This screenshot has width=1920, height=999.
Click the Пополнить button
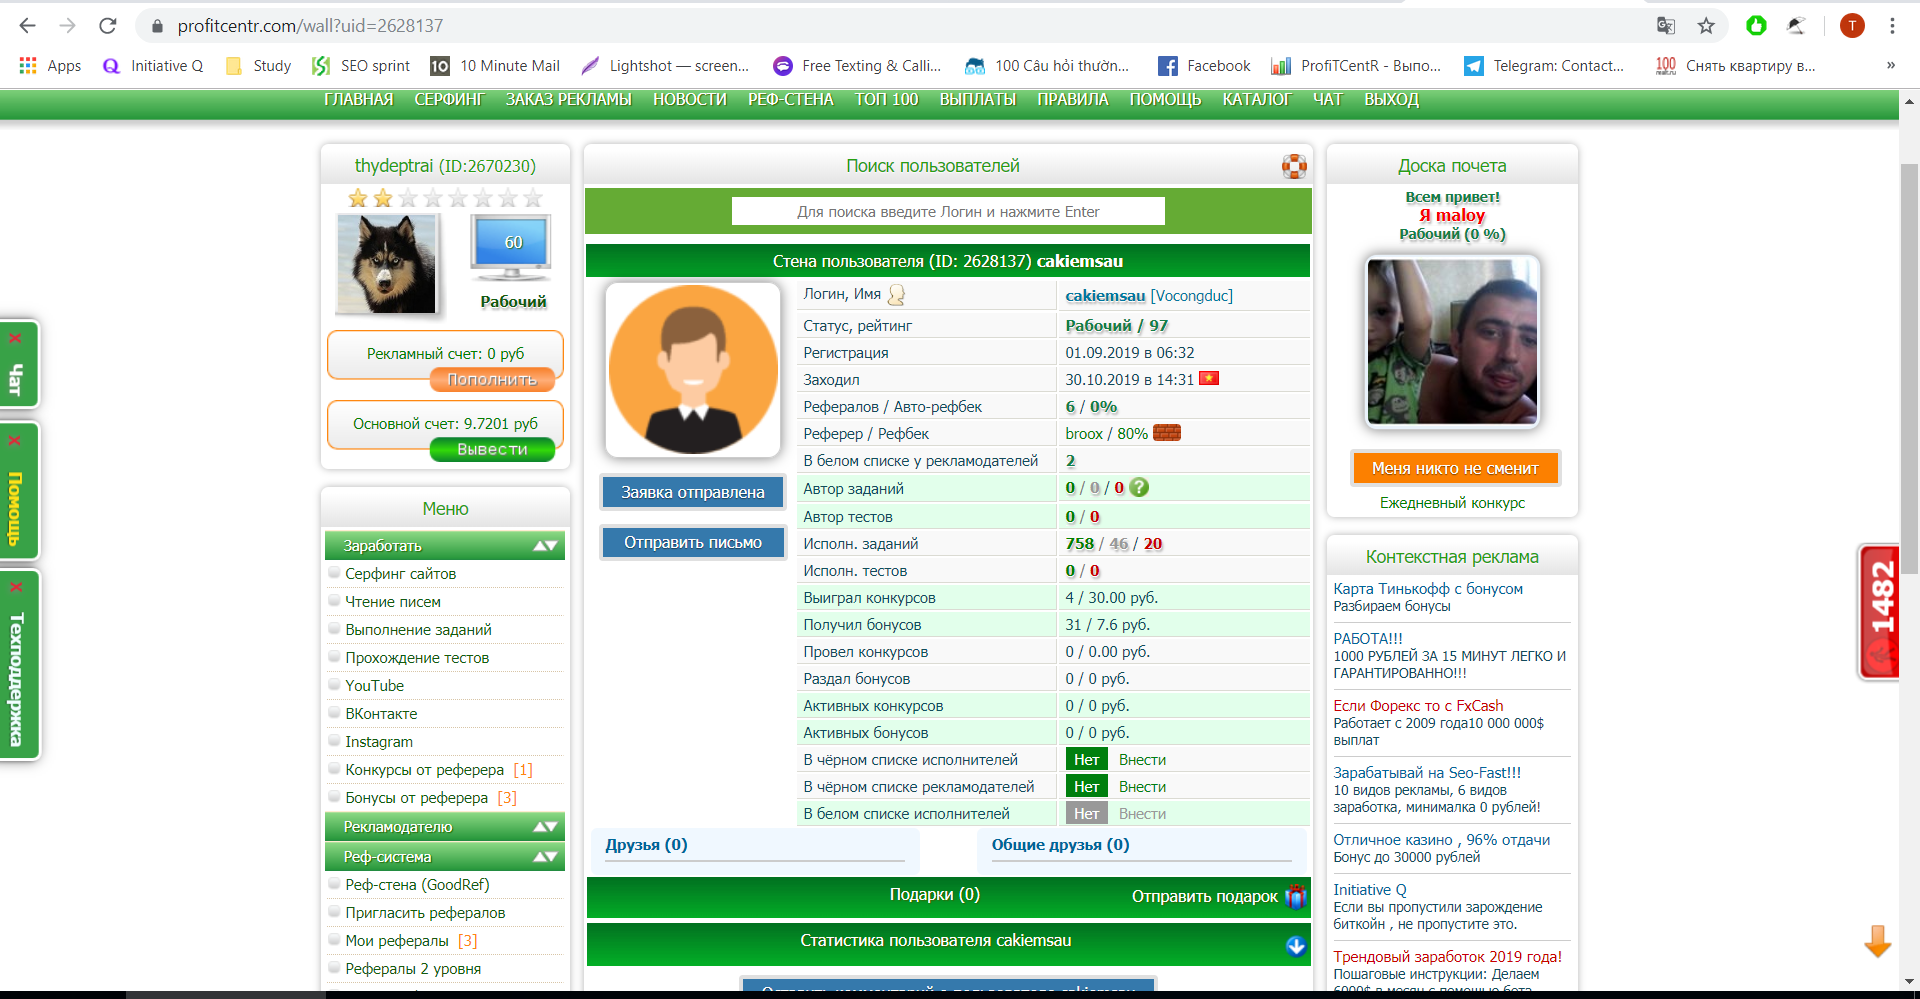click(x=492, y=380)
